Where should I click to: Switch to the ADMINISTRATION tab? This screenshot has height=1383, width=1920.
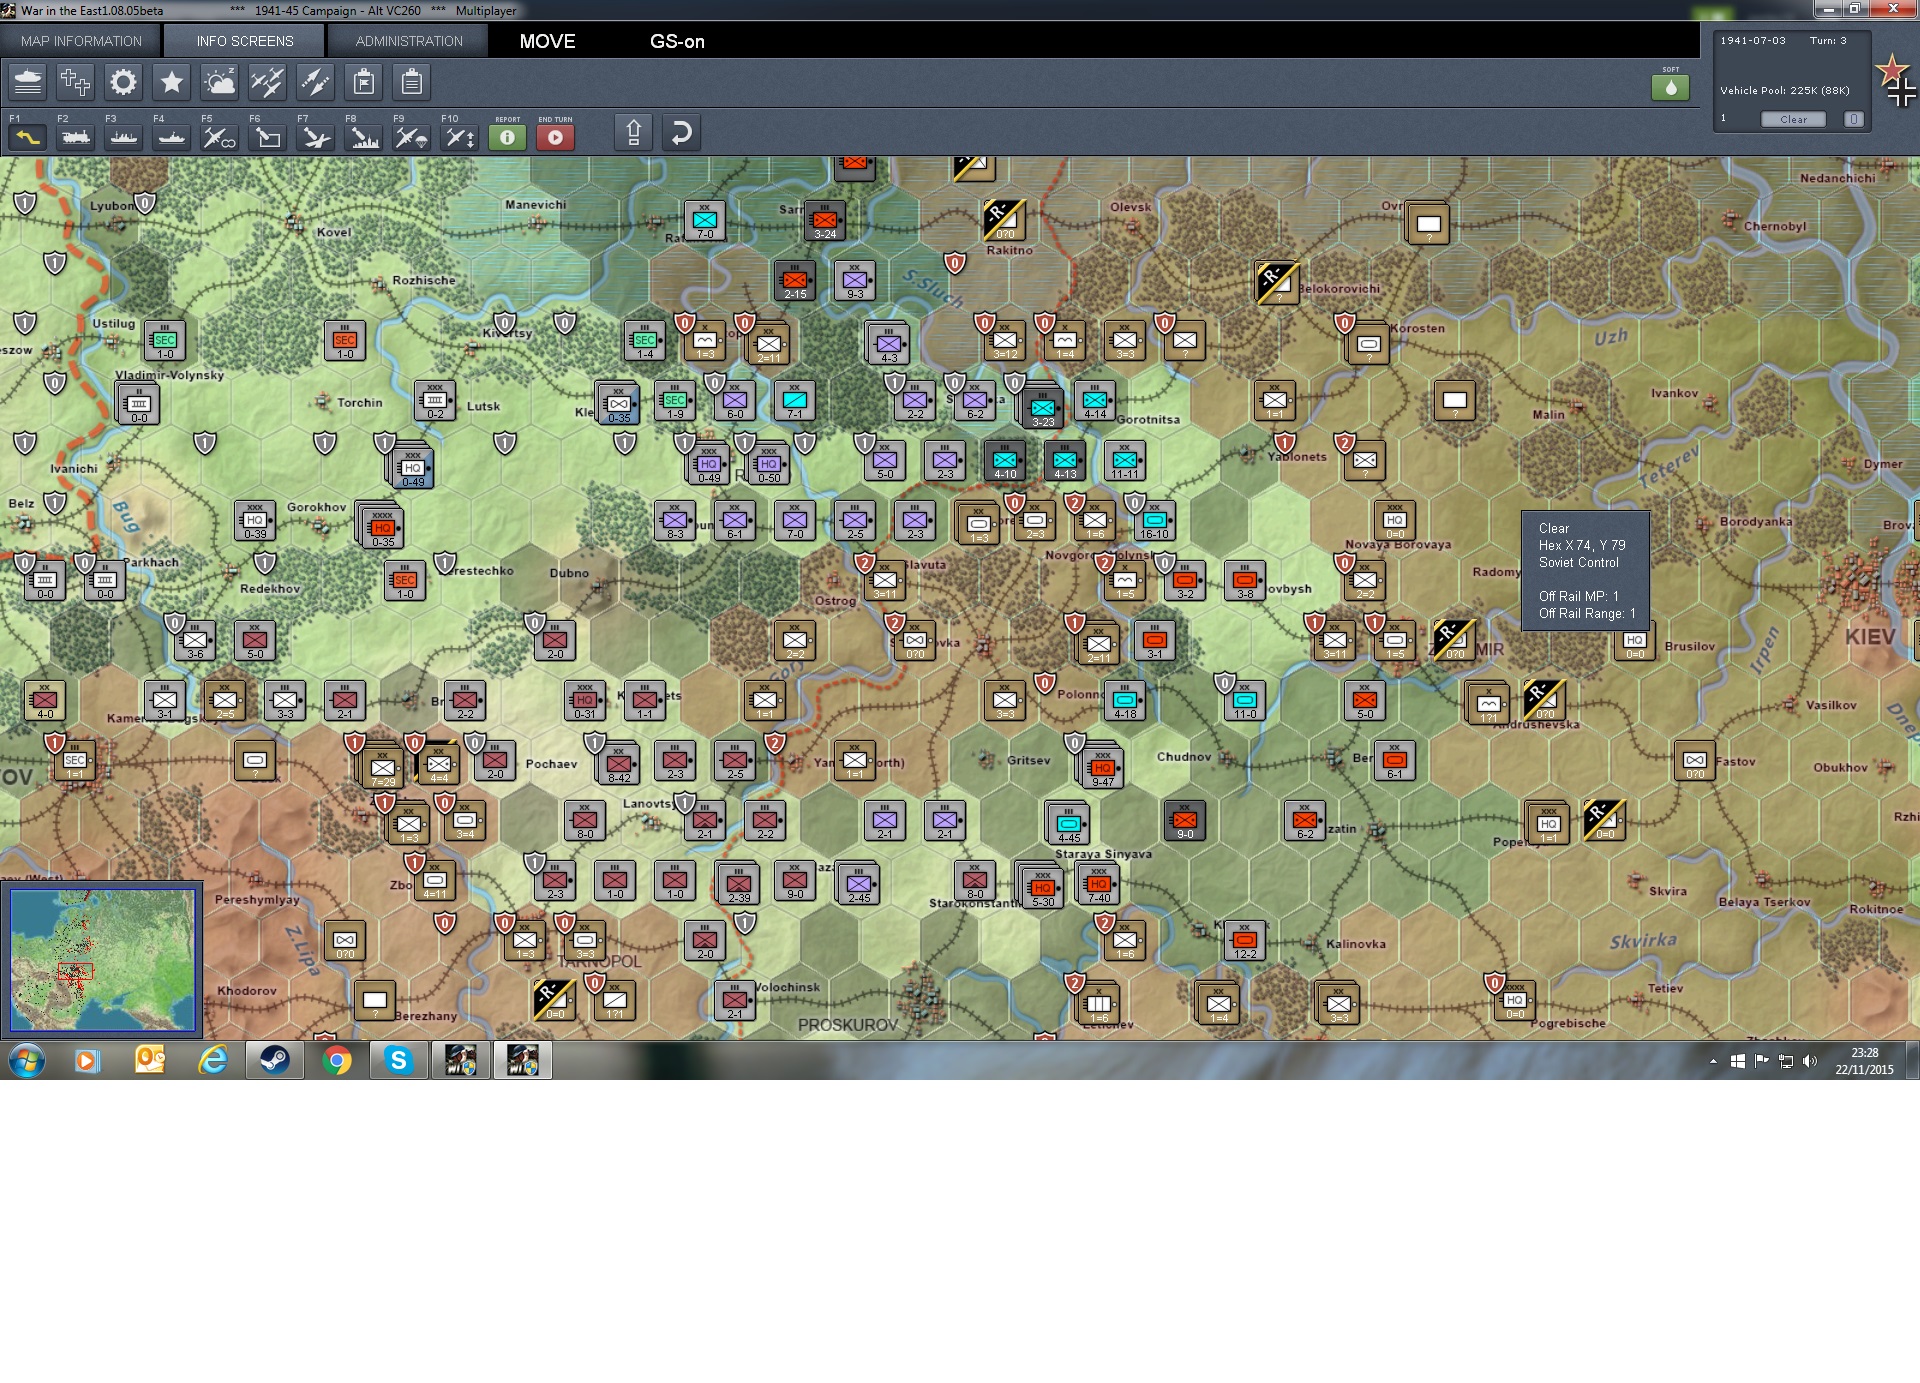(409, 41)
